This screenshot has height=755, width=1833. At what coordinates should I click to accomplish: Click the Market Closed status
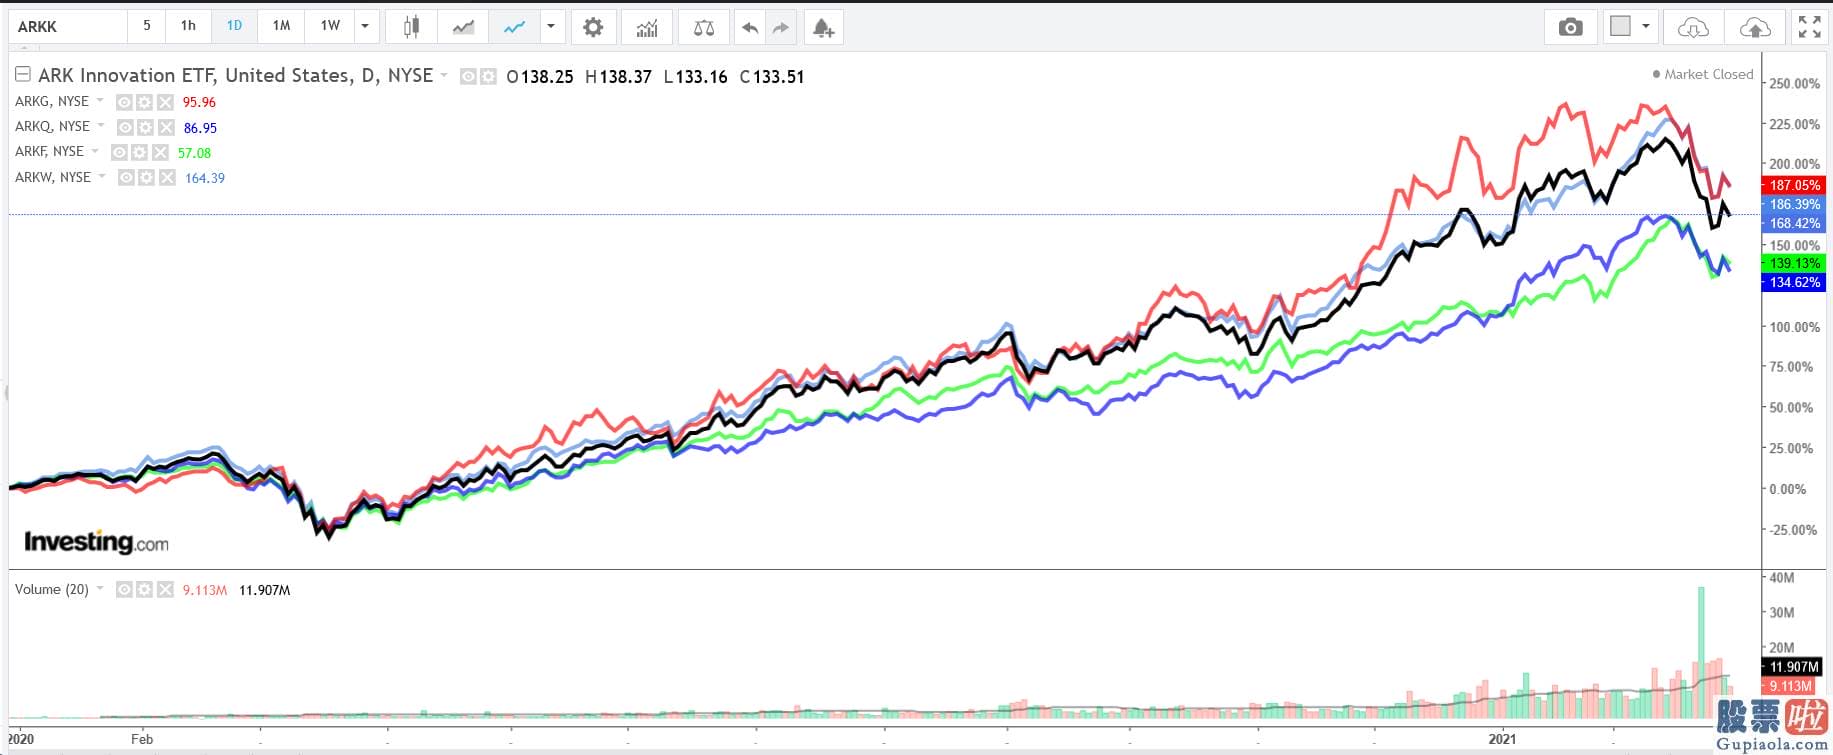pyautogui.click(x=1703, y=74)
